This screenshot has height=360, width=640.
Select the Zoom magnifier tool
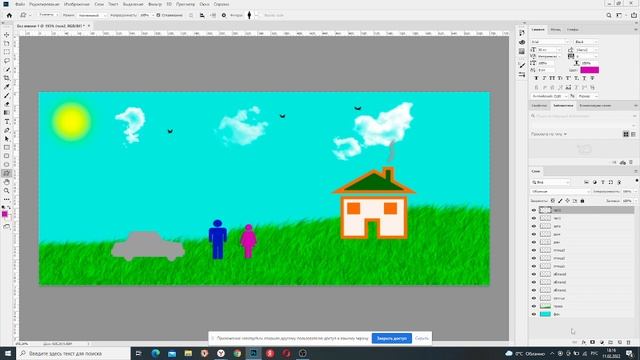tap(7, 191)
